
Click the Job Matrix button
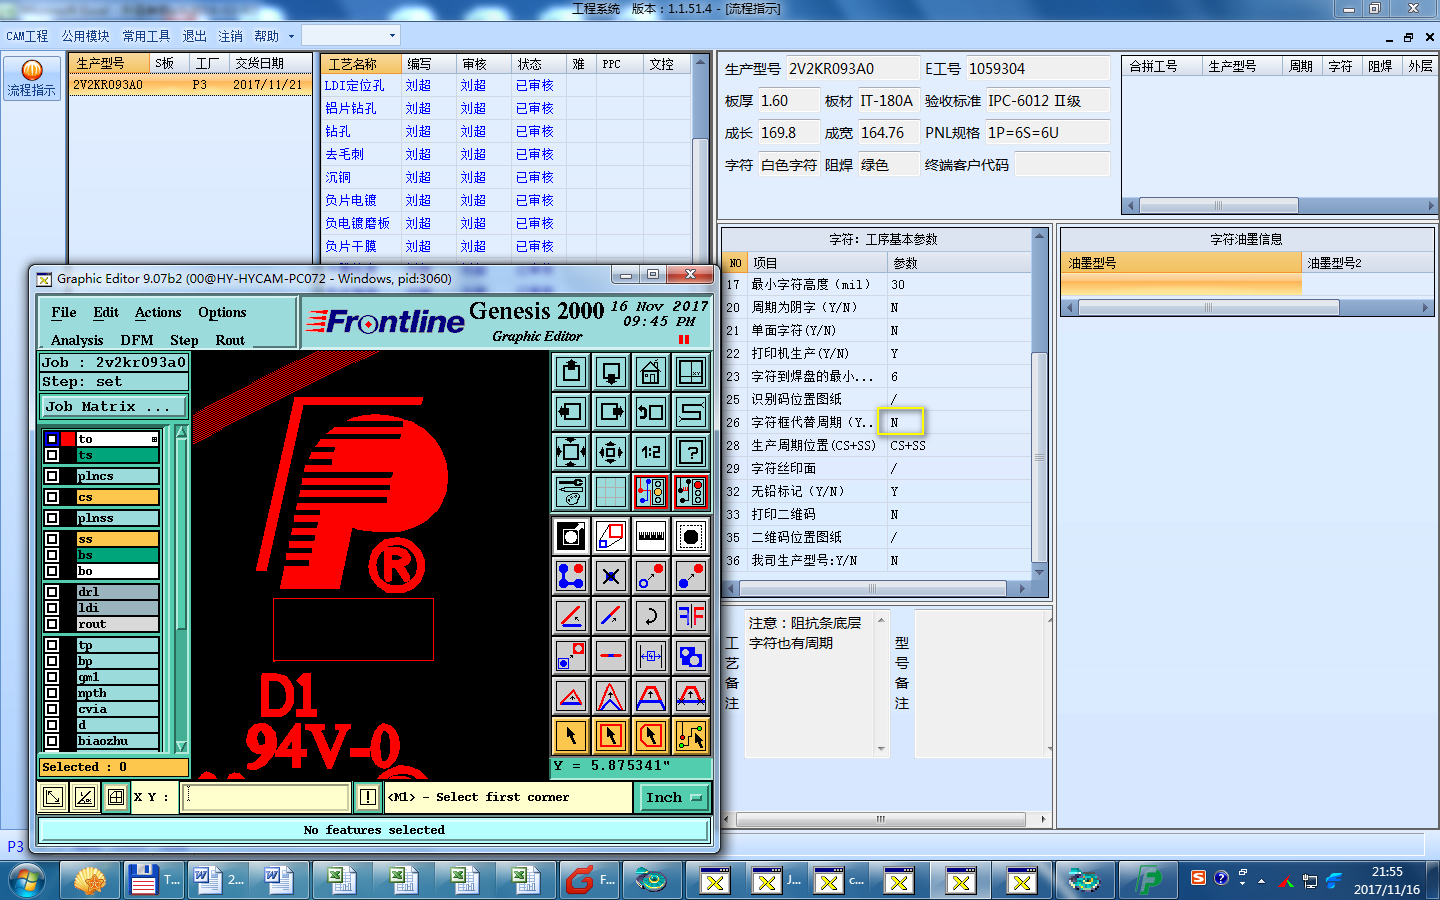113,406
